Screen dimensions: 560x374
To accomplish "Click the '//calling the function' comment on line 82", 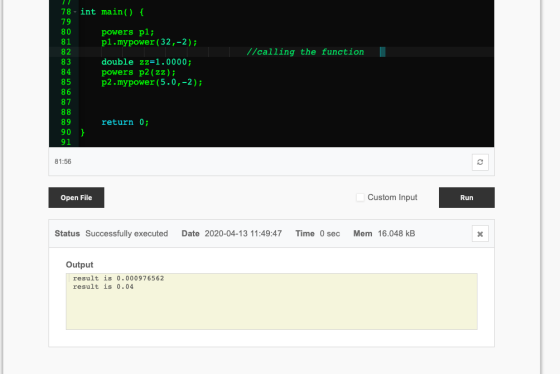I will click(305, 52).
